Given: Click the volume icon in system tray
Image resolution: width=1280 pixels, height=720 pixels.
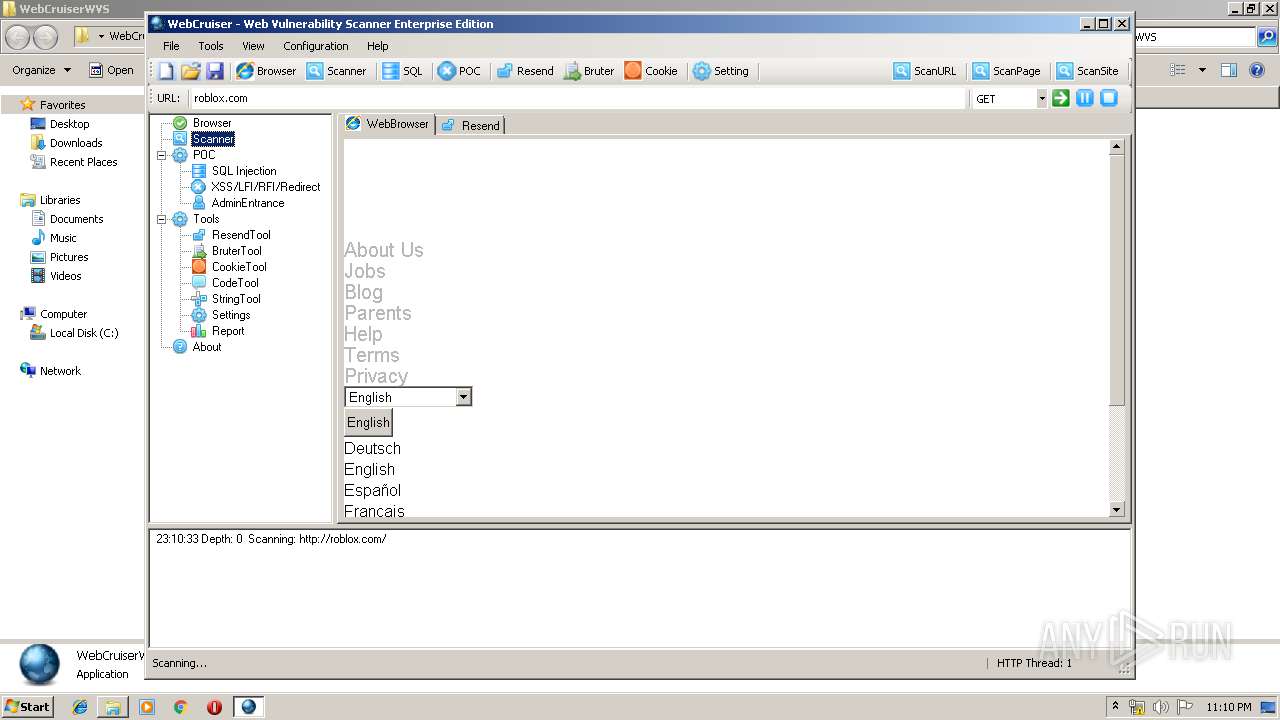Looking at the screenshot, I should 1161,707.
